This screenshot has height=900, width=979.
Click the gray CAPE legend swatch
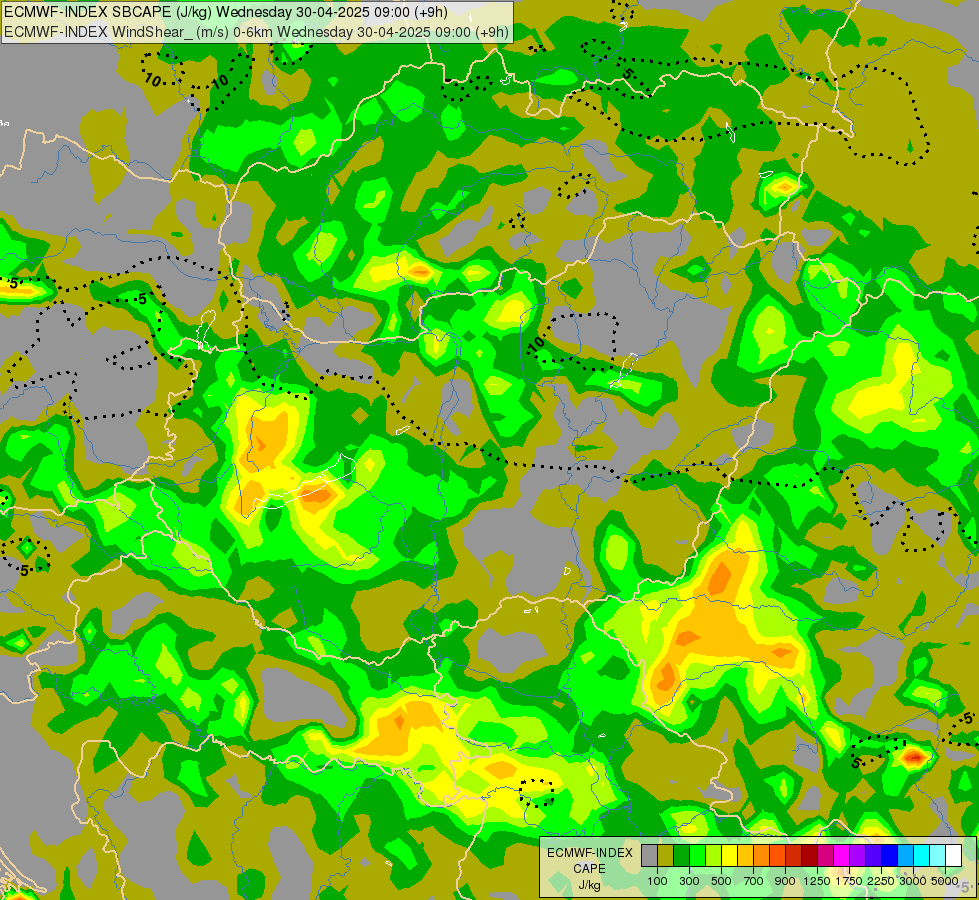tap(649, 856)
